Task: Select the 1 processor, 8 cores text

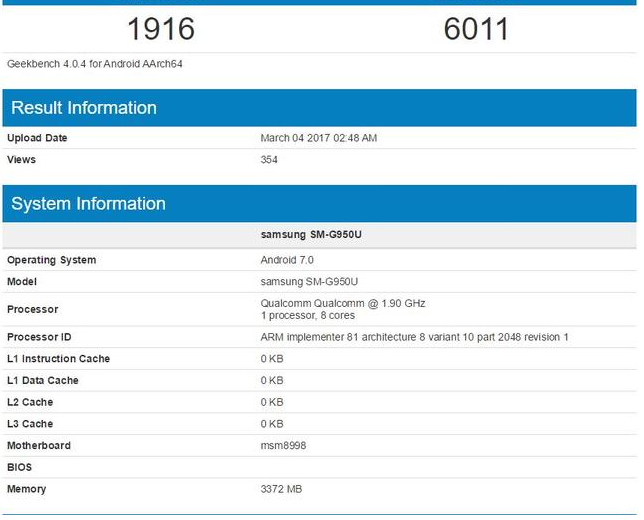Action: (x=308, y=315)
